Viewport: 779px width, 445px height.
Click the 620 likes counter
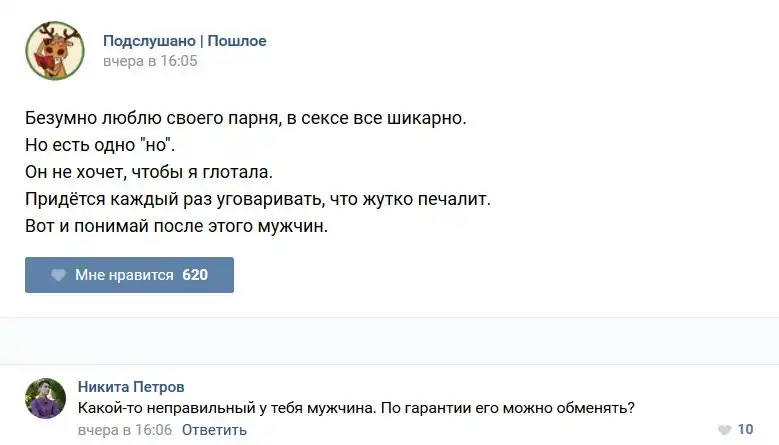(x=195, y=275)
